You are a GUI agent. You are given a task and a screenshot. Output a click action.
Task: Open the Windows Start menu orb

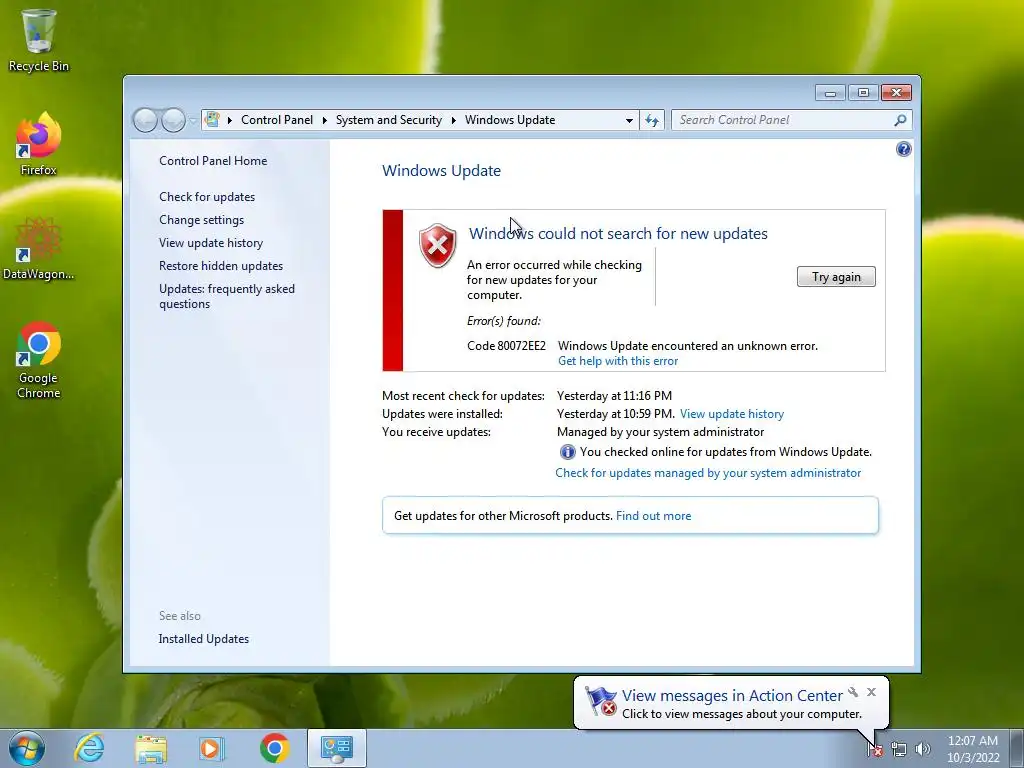pos(27,748)
